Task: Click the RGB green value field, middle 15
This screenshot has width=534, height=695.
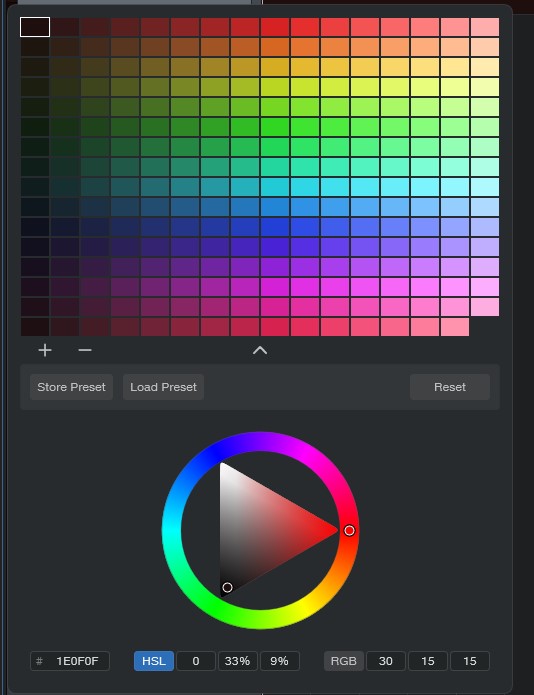Action: 428,661
